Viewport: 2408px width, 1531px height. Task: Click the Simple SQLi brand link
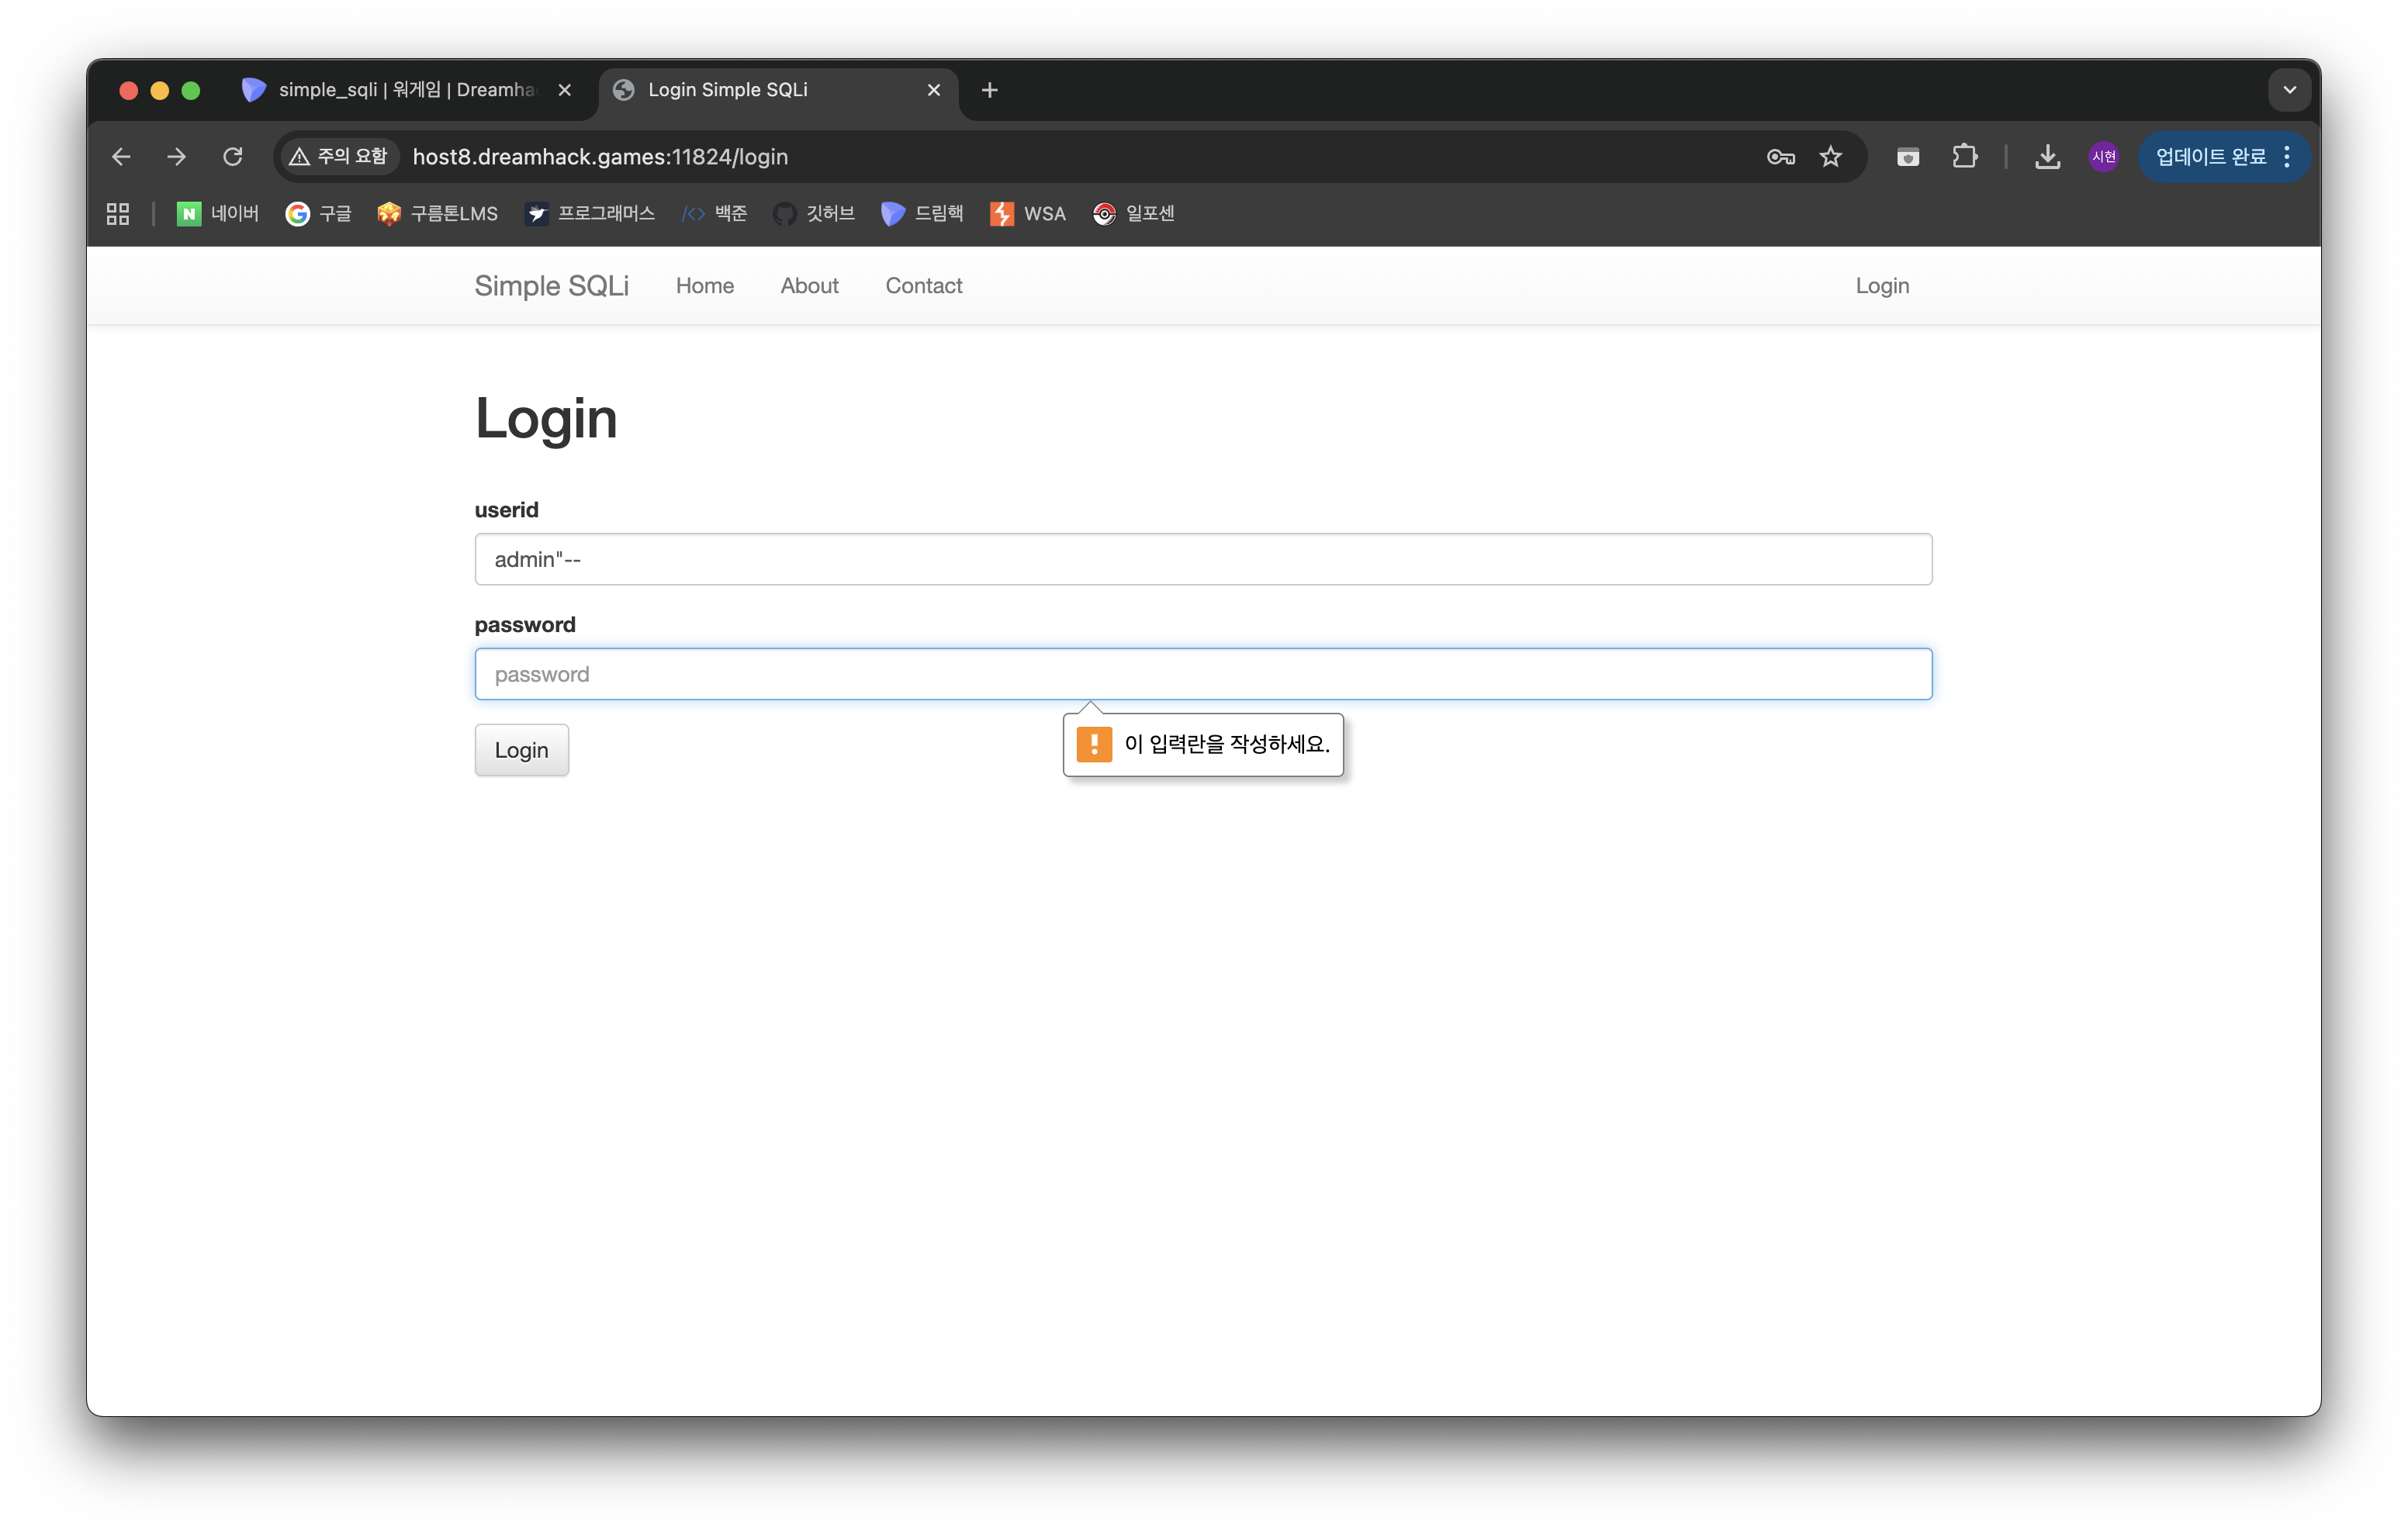(x=551, y=286)
